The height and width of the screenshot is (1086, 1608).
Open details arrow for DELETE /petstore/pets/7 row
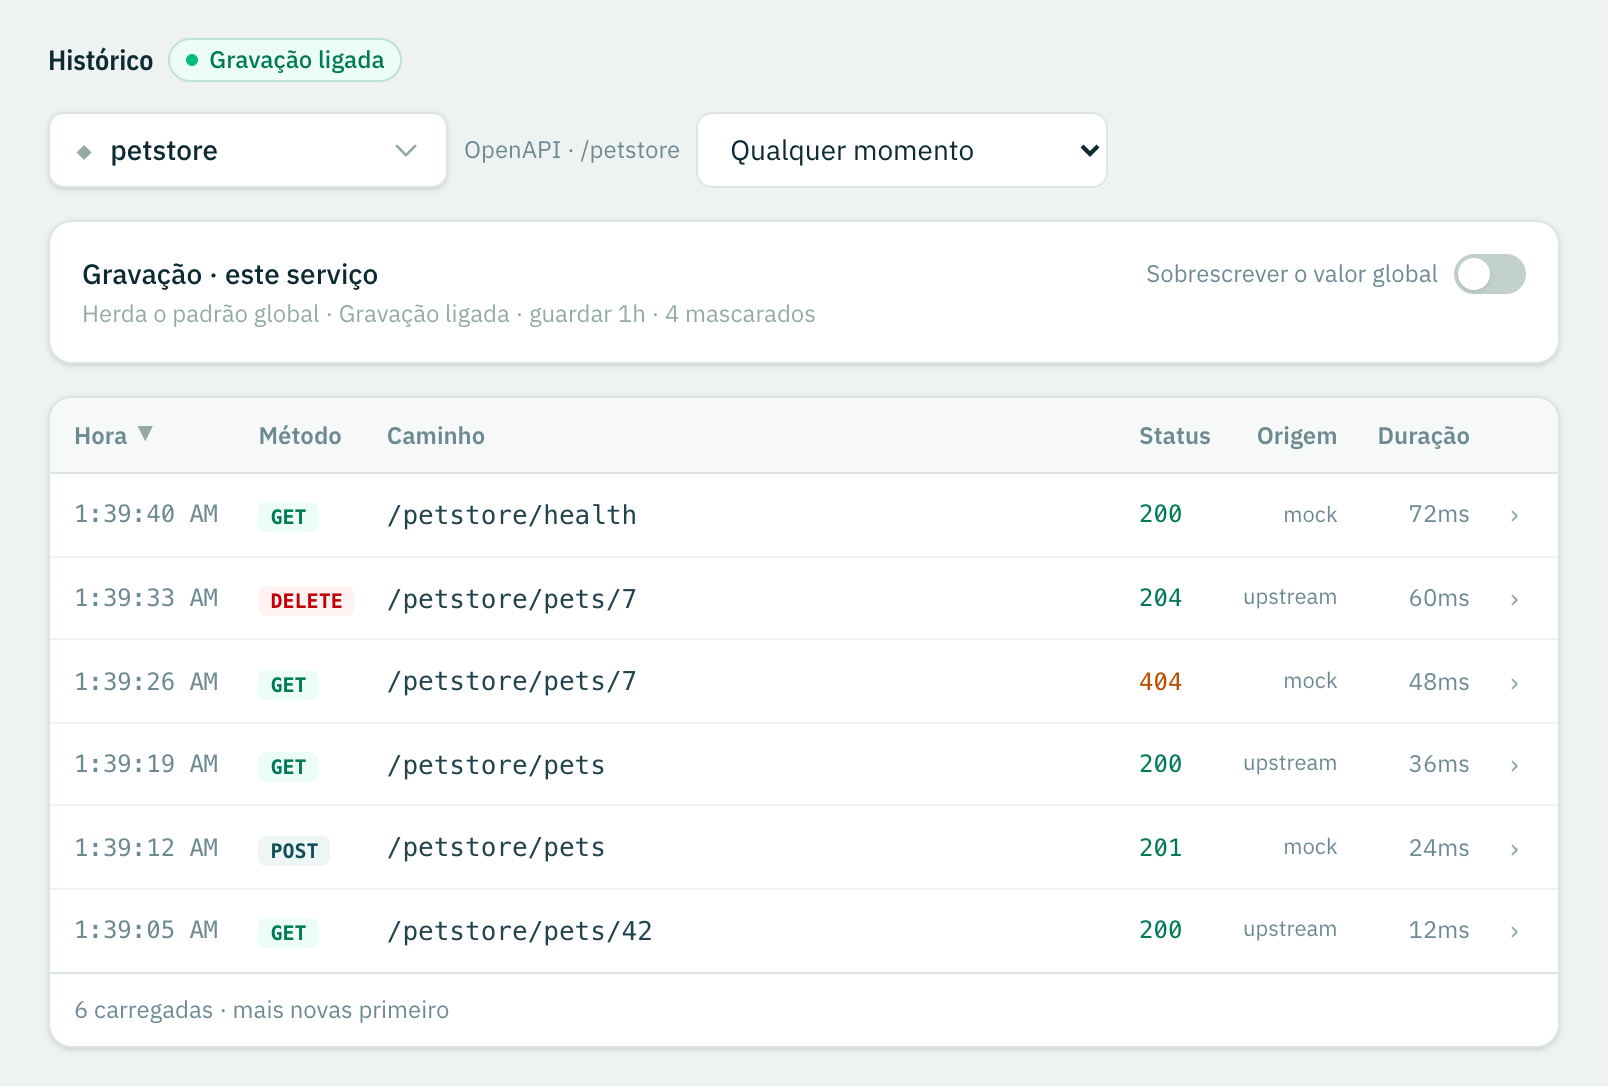(1514, 600)
